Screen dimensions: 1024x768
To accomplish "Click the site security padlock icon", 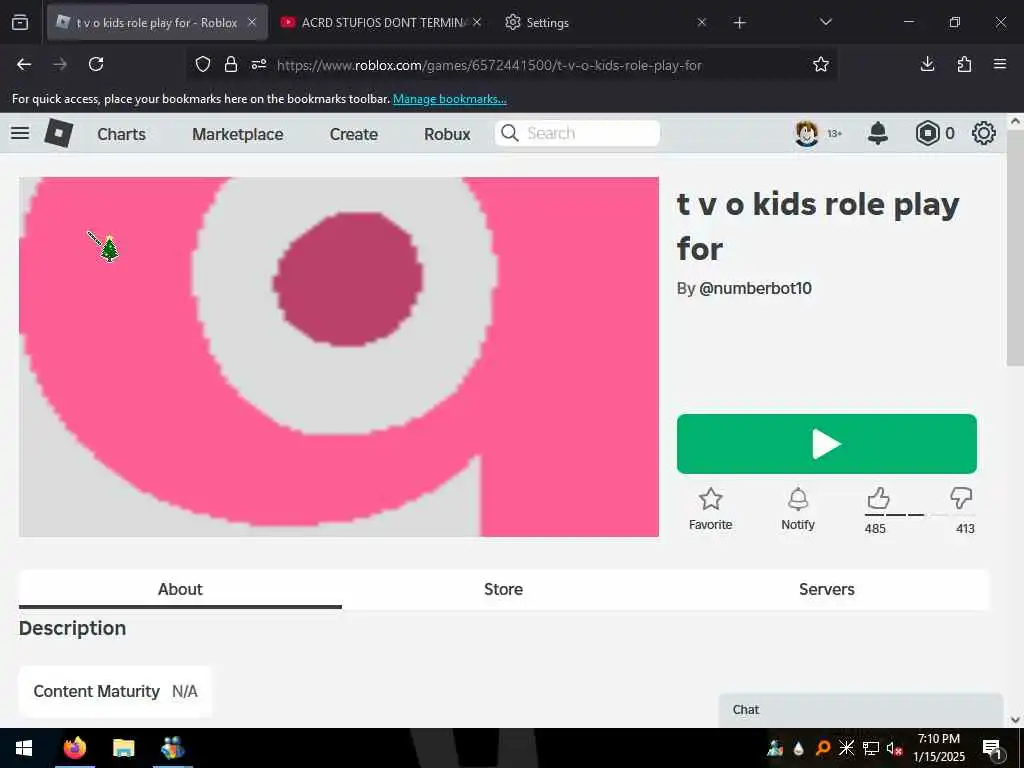I will tap(231, 64).
